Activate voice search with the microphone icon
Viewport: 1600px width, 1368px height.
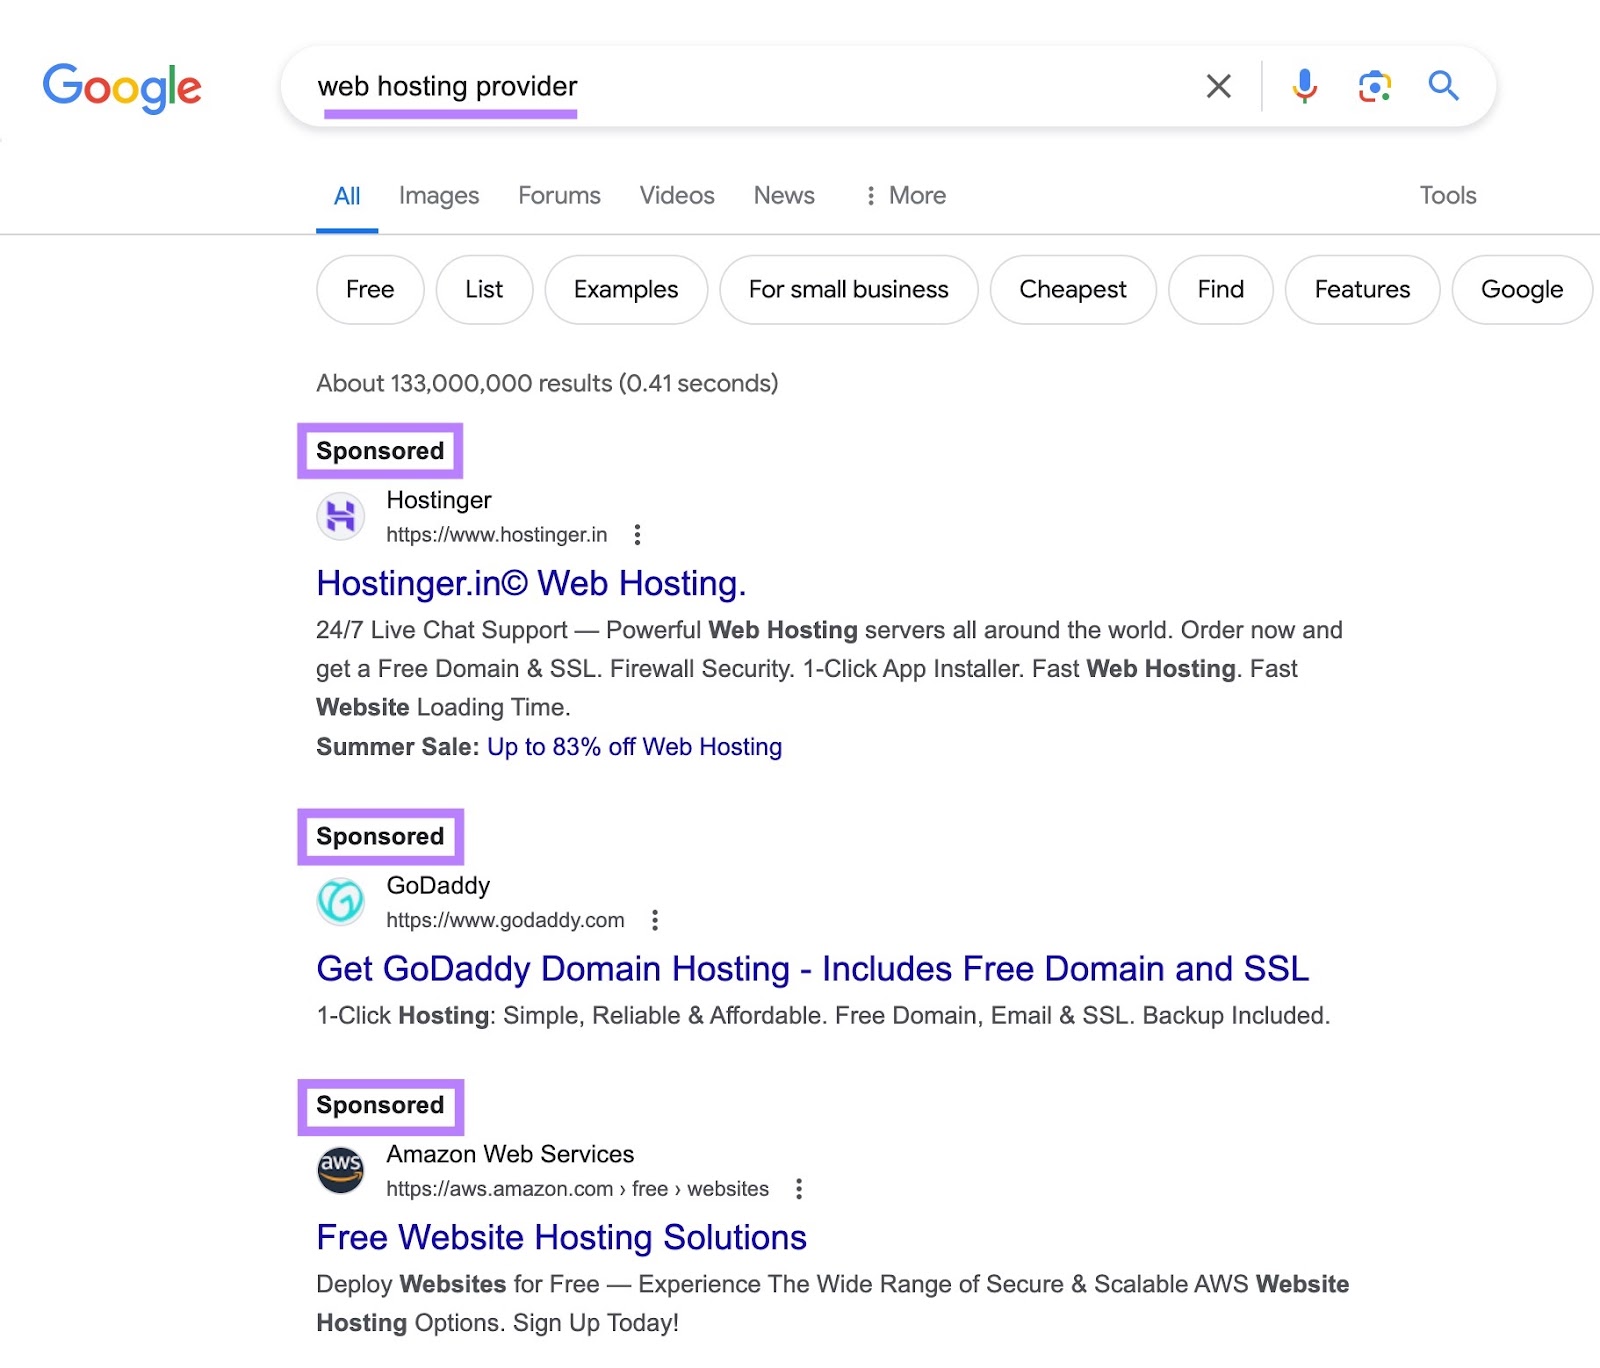pos(1303,87)
